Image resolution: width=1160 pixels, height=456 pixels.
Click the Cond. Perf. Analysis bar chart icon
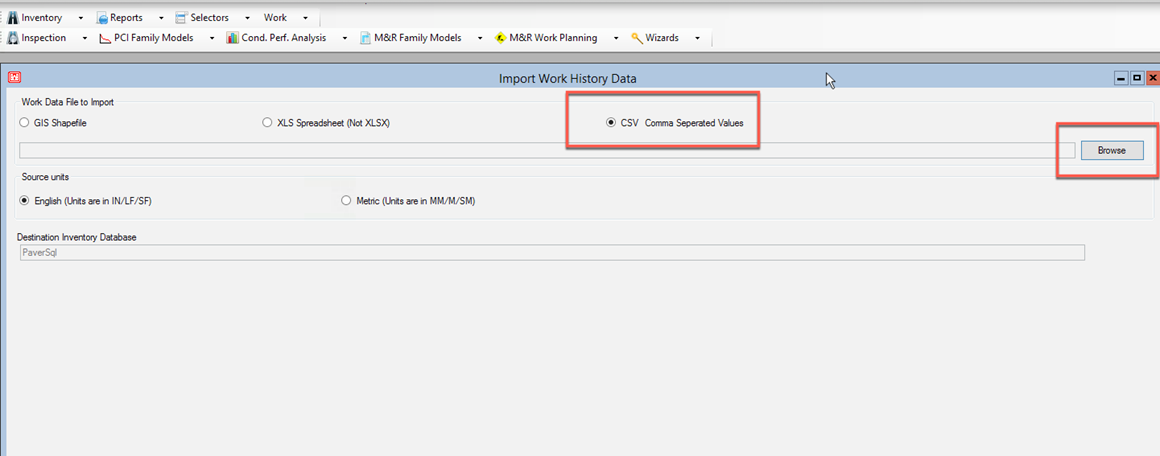tap(232, 38)
